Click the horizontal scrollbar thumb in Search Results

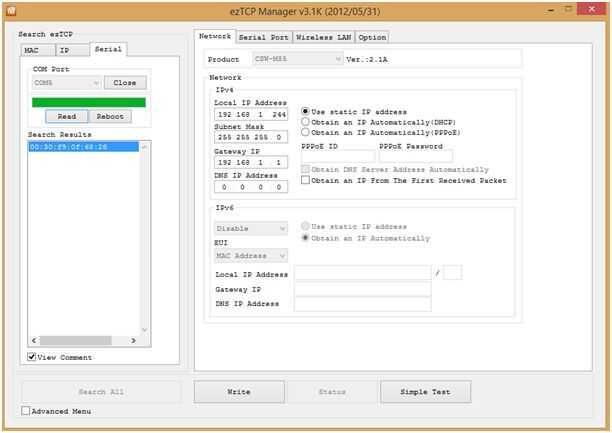[76, 340]
